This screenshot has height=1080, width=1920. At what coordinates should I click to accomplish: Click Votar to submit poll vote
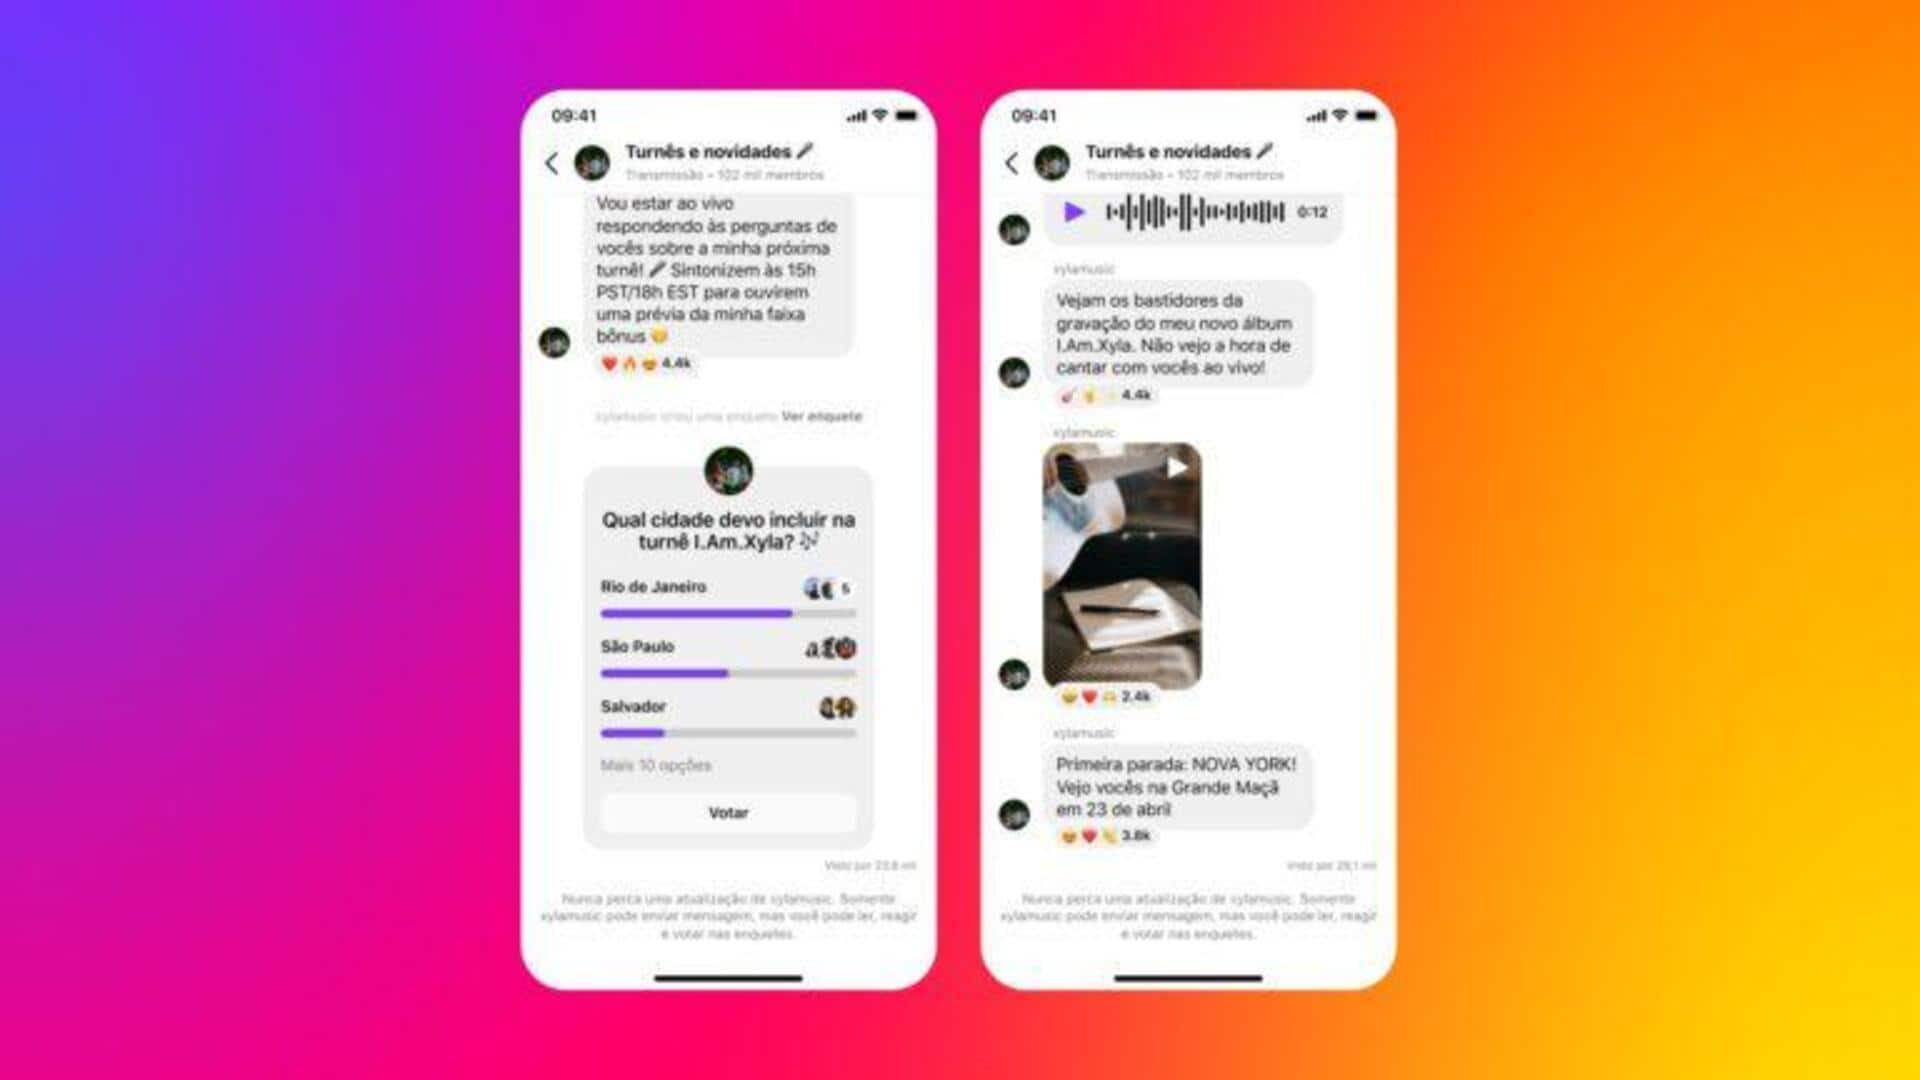729,815
